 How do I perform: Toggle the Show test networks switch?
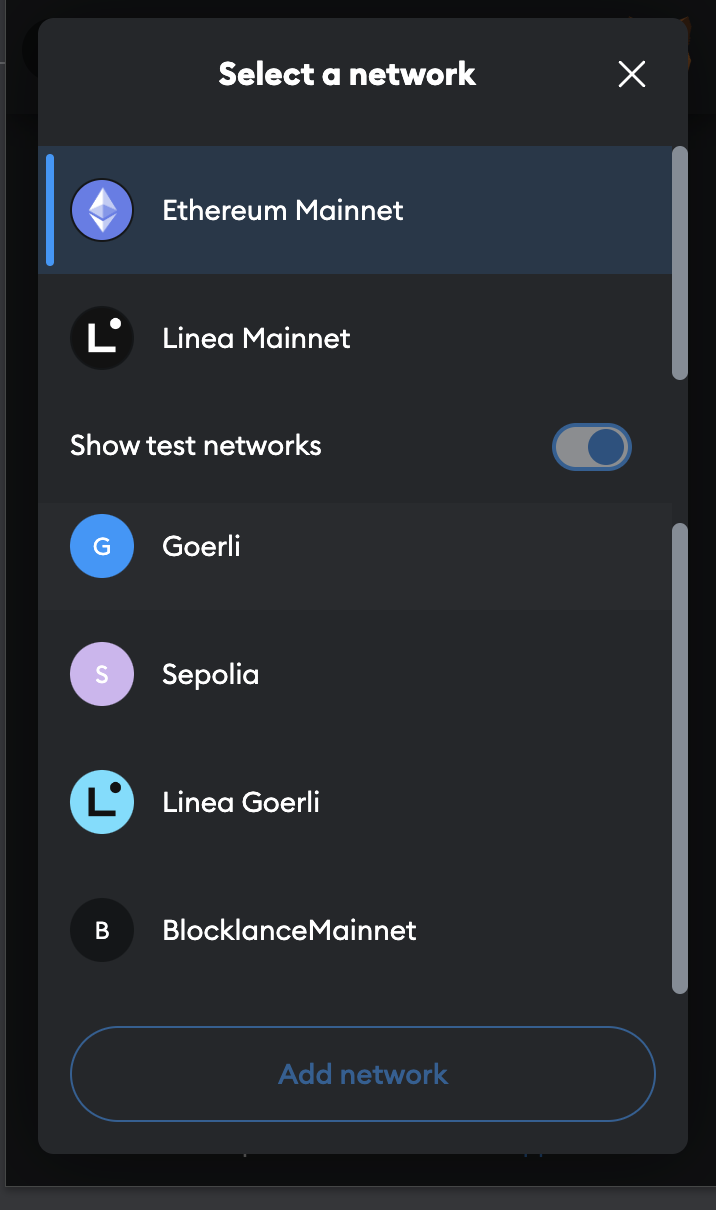point(592,447)
